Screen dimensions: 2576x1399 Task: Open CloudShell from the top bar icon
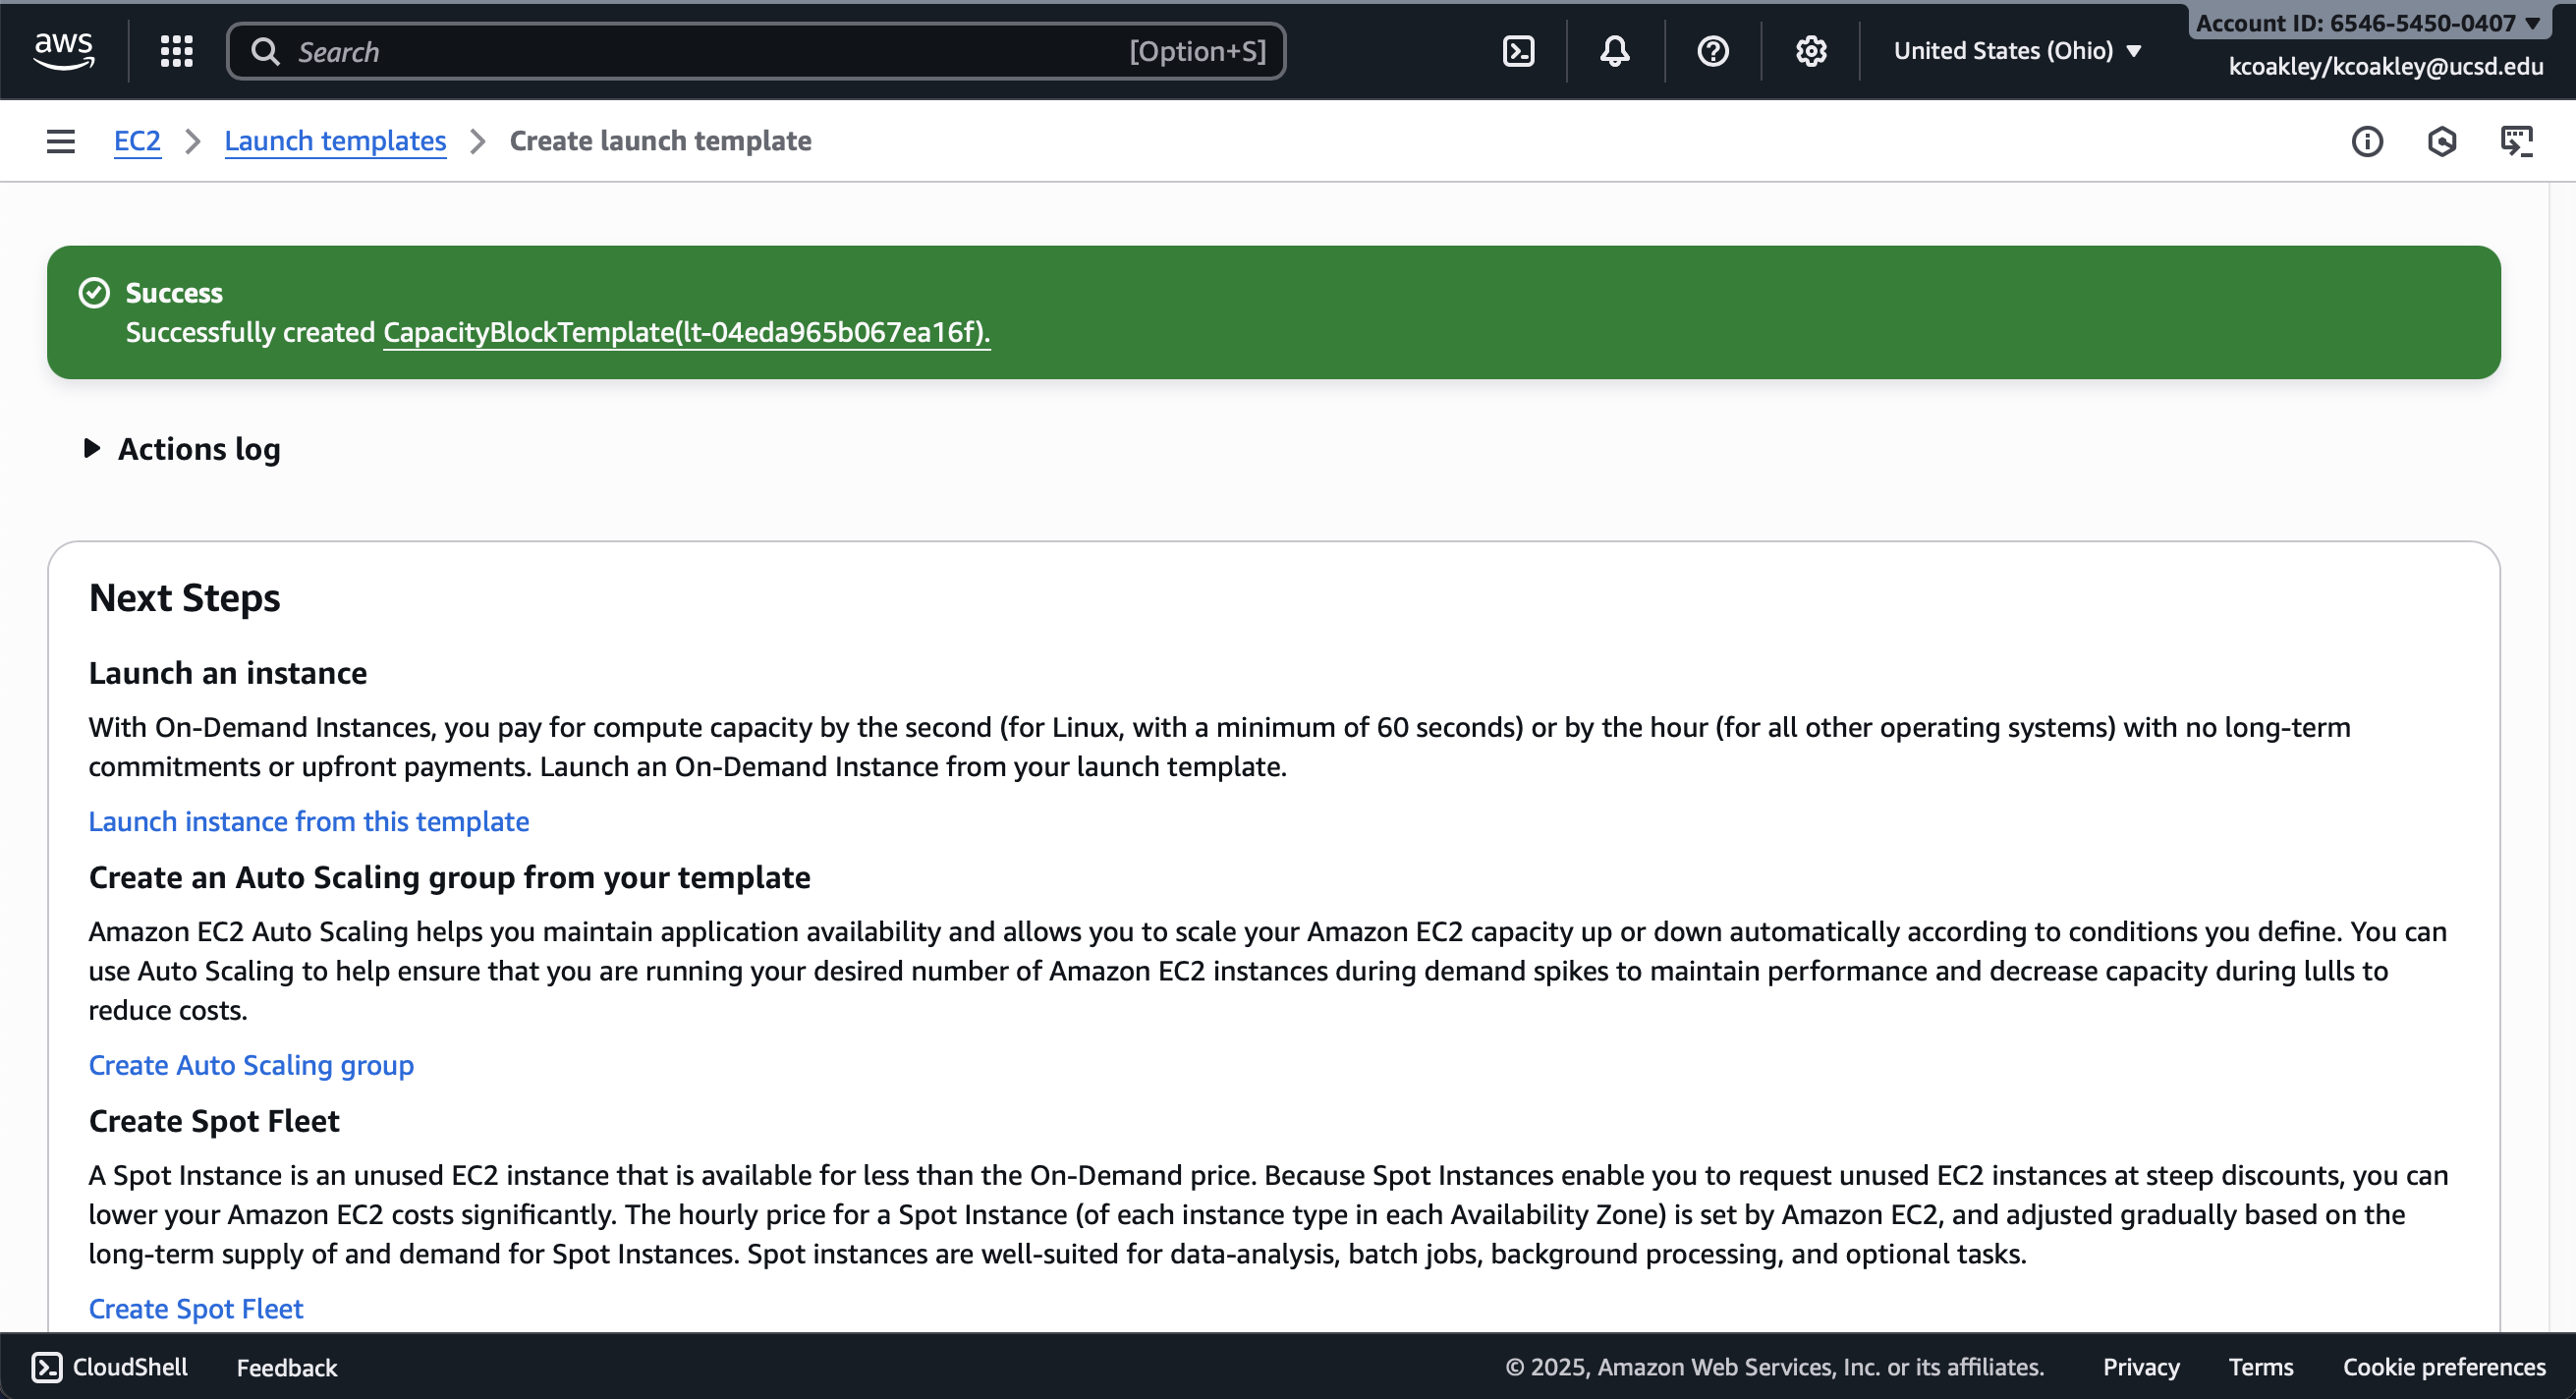tap(1518, 51)
